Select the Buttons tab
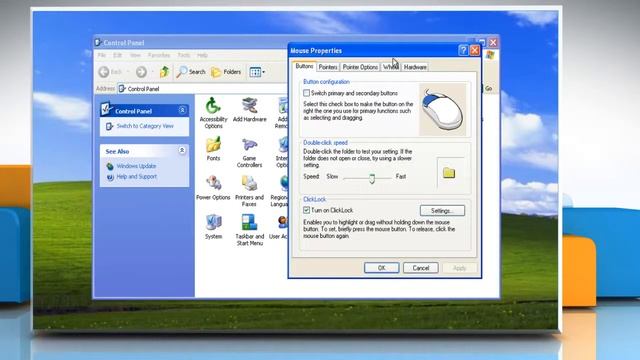Screen dimensions: 640x360 click(304, 66)
